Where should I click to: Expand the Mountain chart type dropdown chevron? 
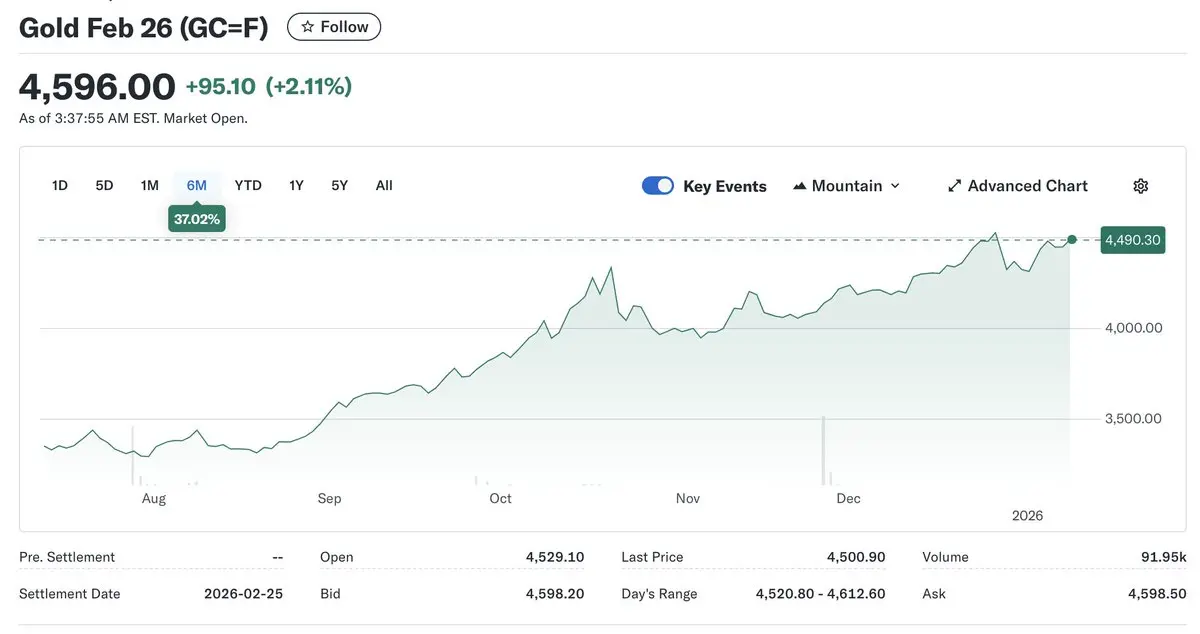tap(895, 186)
